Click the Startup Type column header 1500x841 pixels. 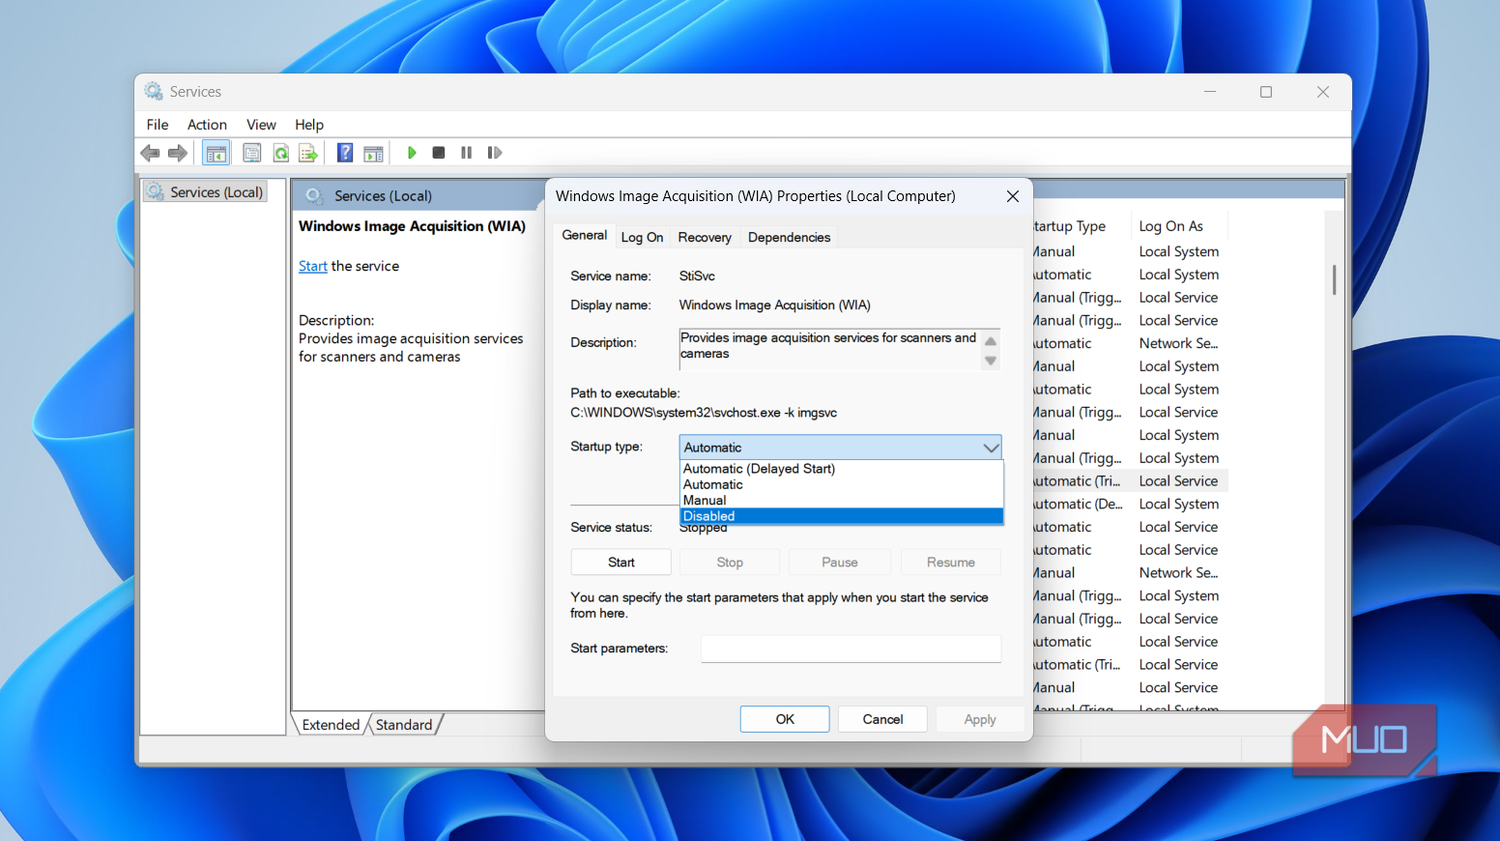[x=1080, y=226]
